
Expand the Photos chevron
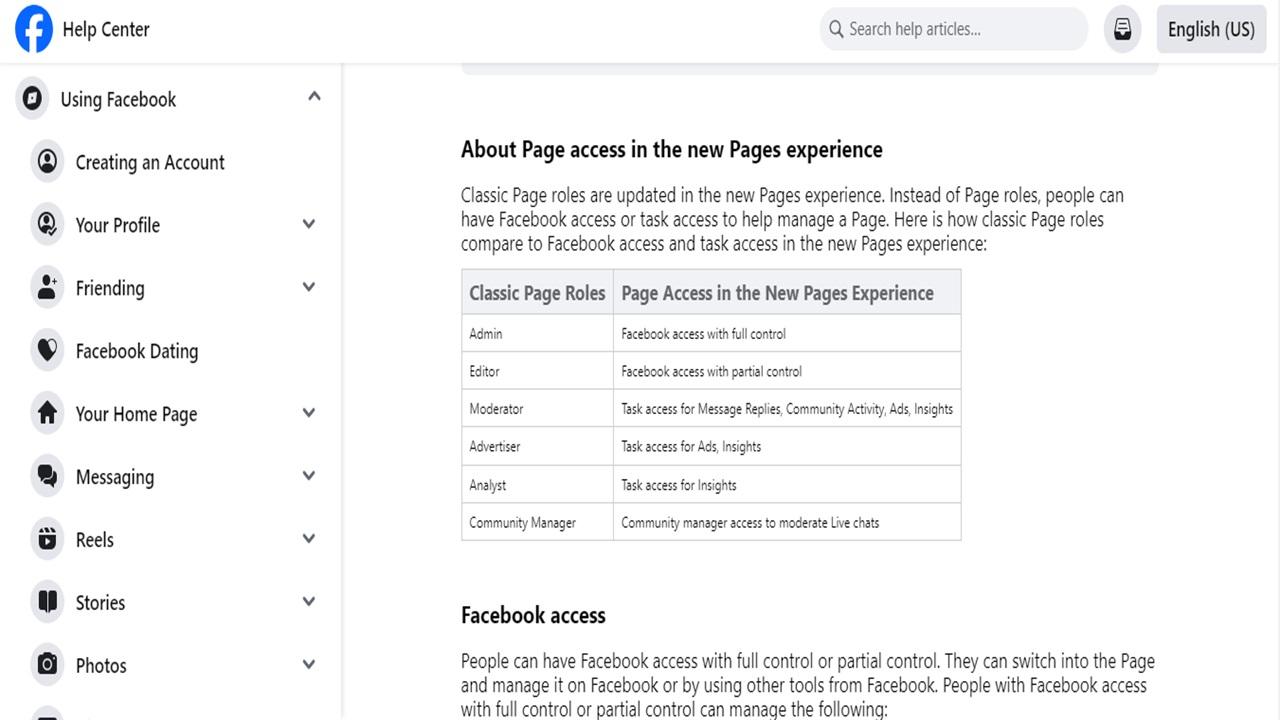pyautogui.click(x=309, y=665)
